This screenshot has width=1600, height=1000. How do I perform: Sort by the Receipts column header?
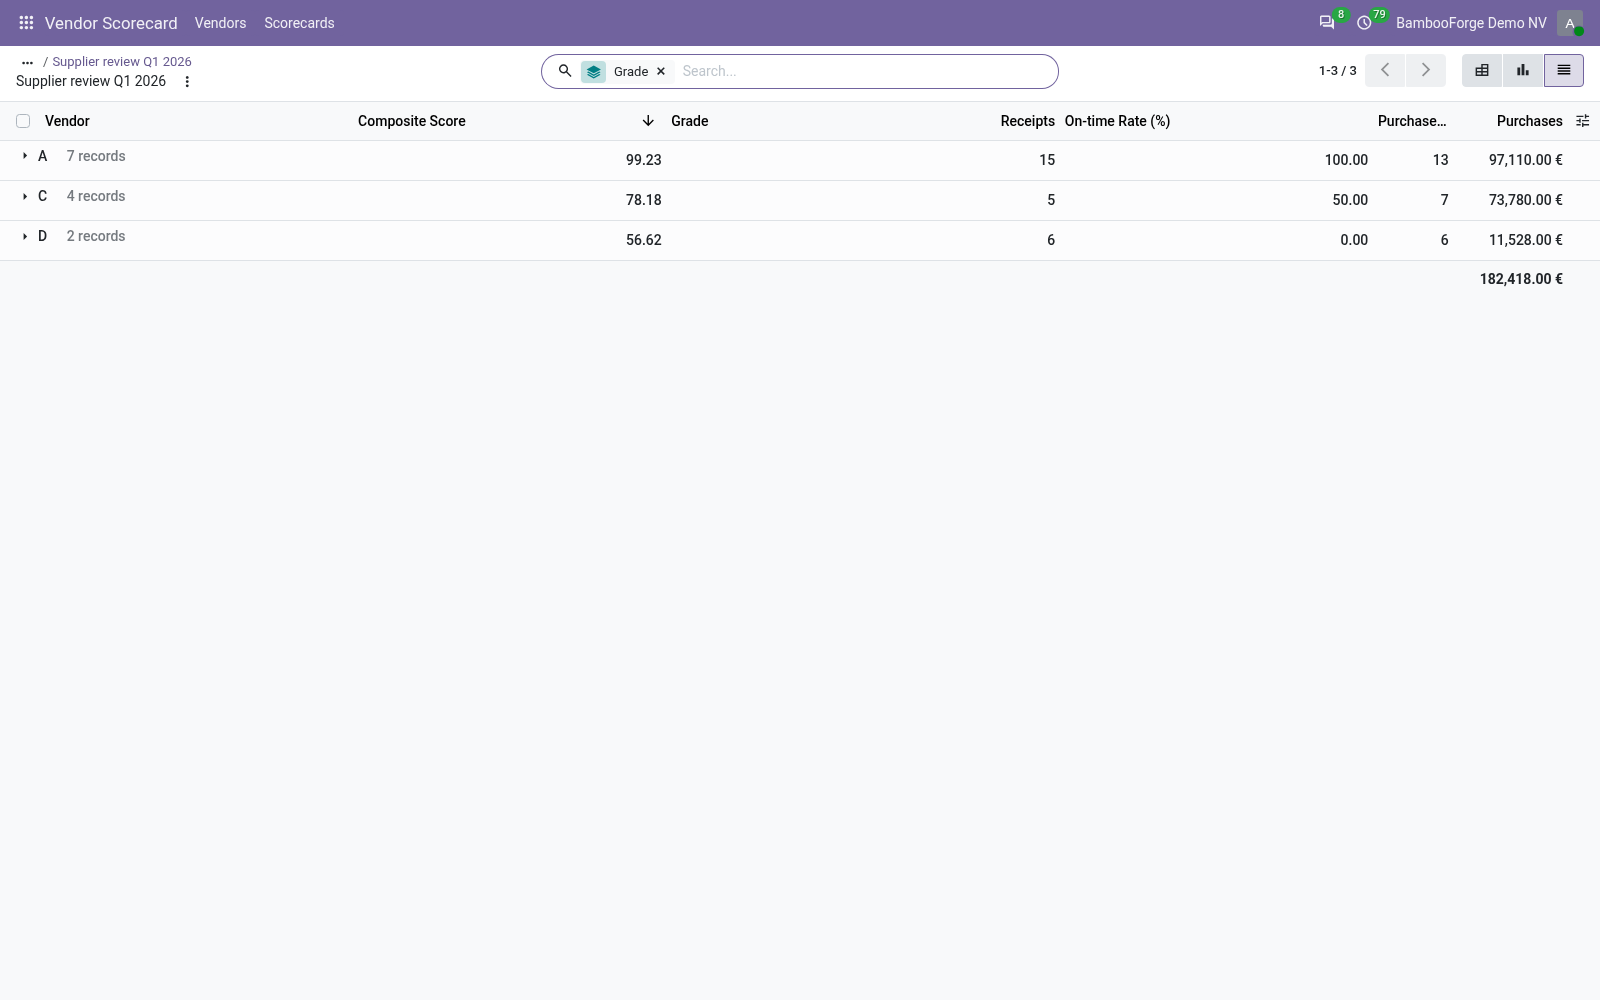(x=1027, y=121)
